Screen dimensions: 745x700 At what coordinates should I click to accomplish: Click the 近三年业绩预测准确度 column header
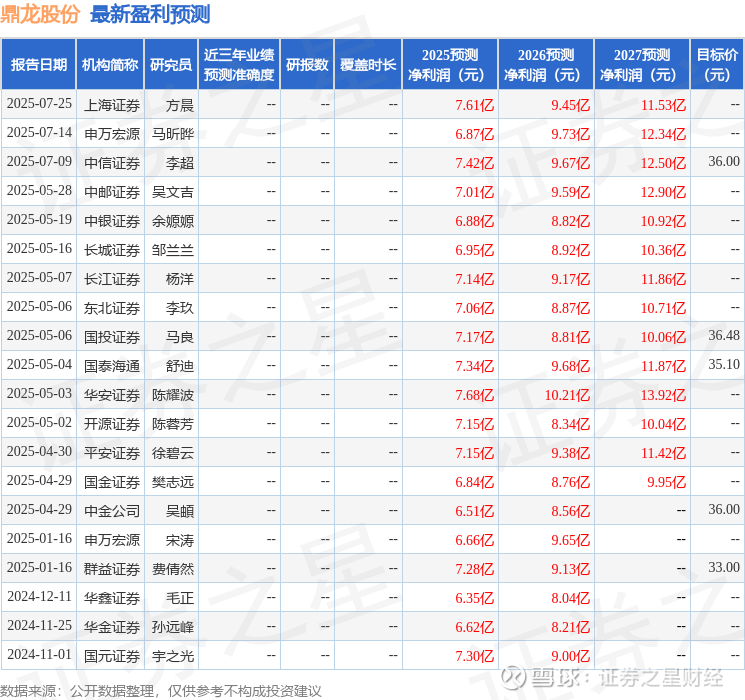[x=239, y=65]
